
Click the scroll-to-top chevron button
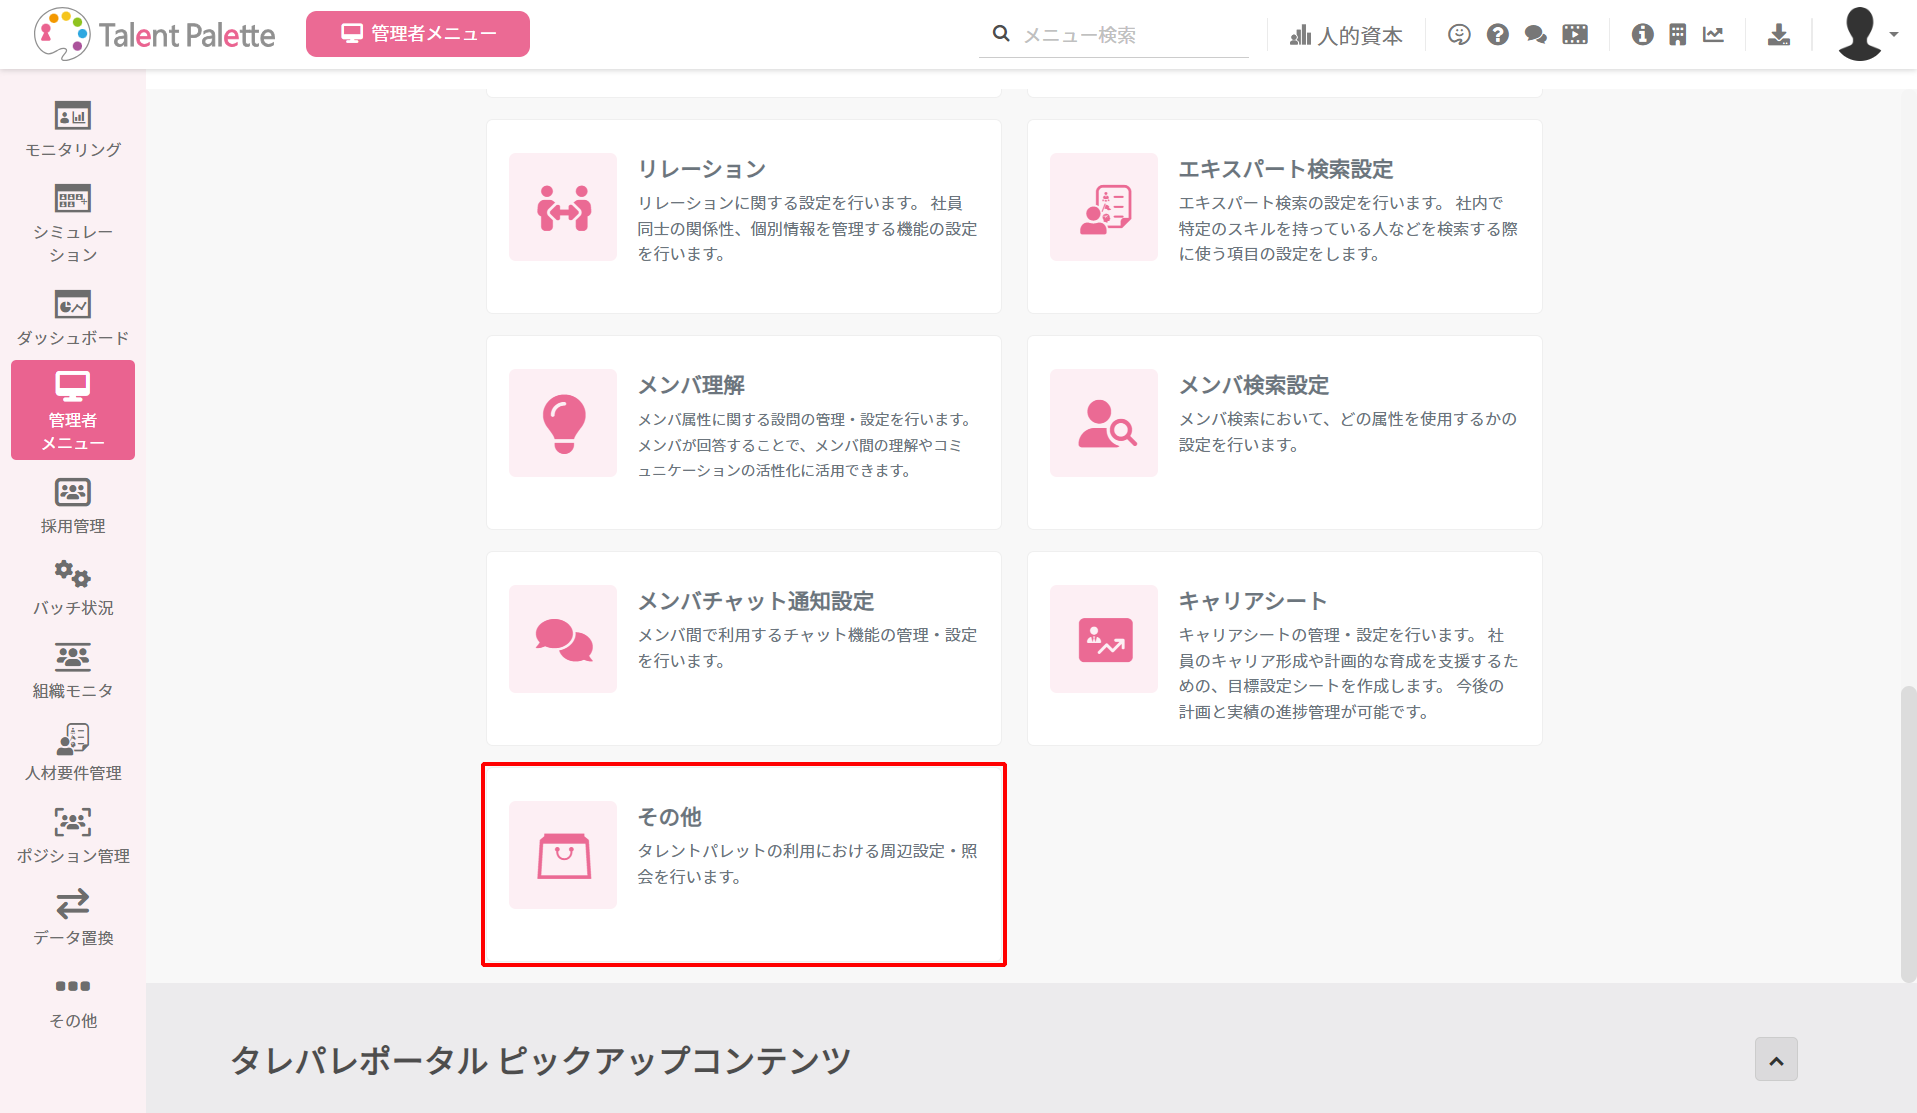pyautogui.click(x=1776, y=1060)
